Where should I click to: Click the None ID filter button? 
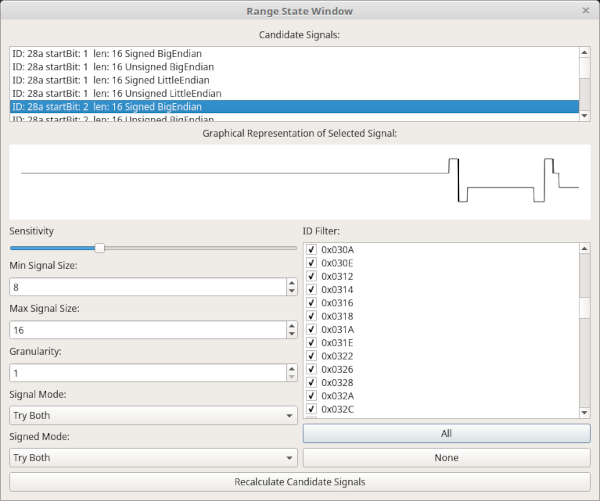point(447,458)
